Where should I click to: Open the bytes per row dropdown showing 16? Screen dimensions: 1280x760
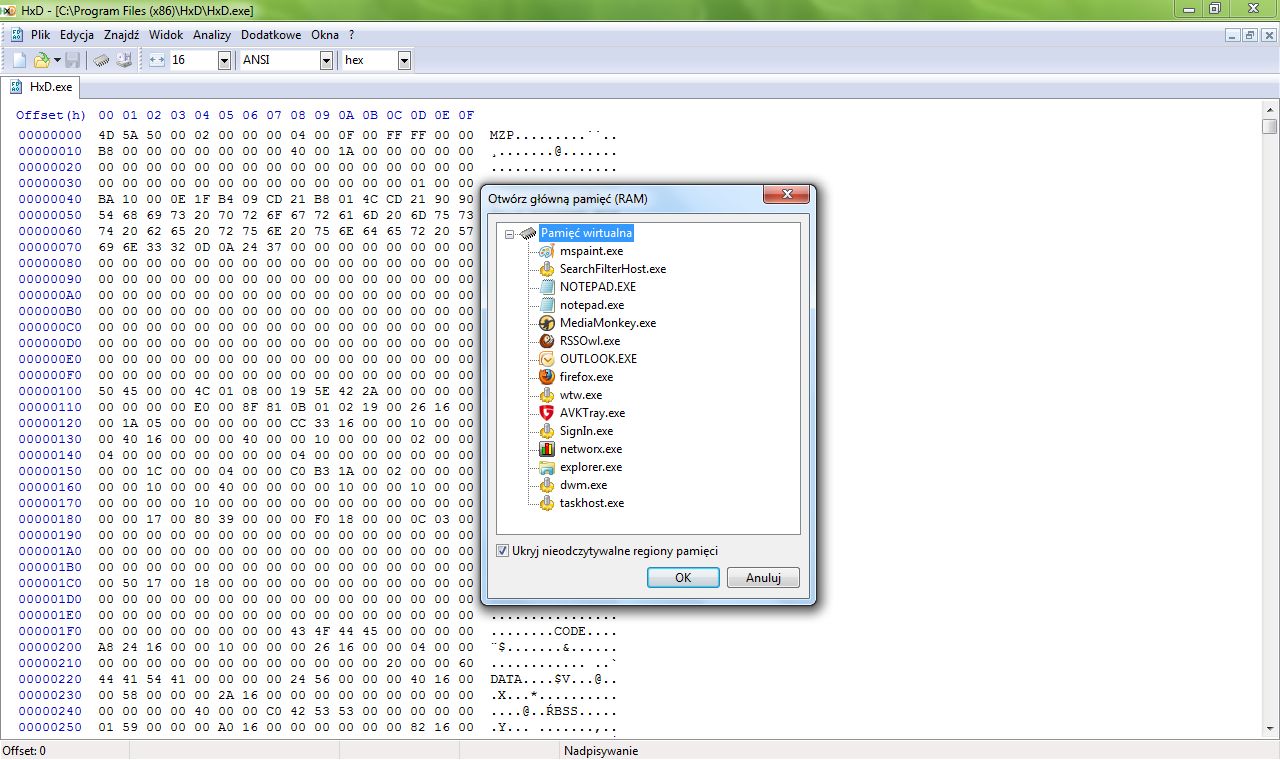coord(224,60)
